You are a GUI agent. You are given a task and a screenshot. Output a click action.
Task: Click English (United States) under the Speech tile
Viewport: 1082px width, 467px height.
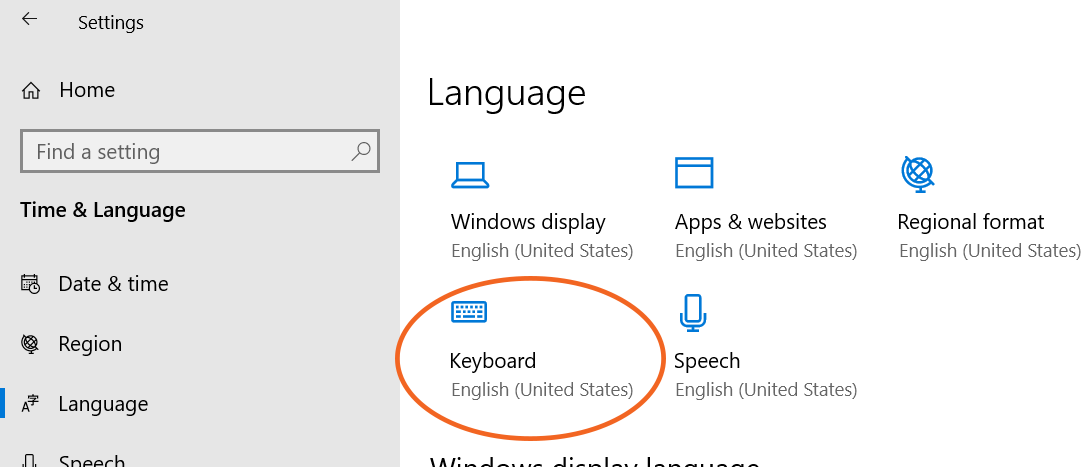click(x=766, y=390)
